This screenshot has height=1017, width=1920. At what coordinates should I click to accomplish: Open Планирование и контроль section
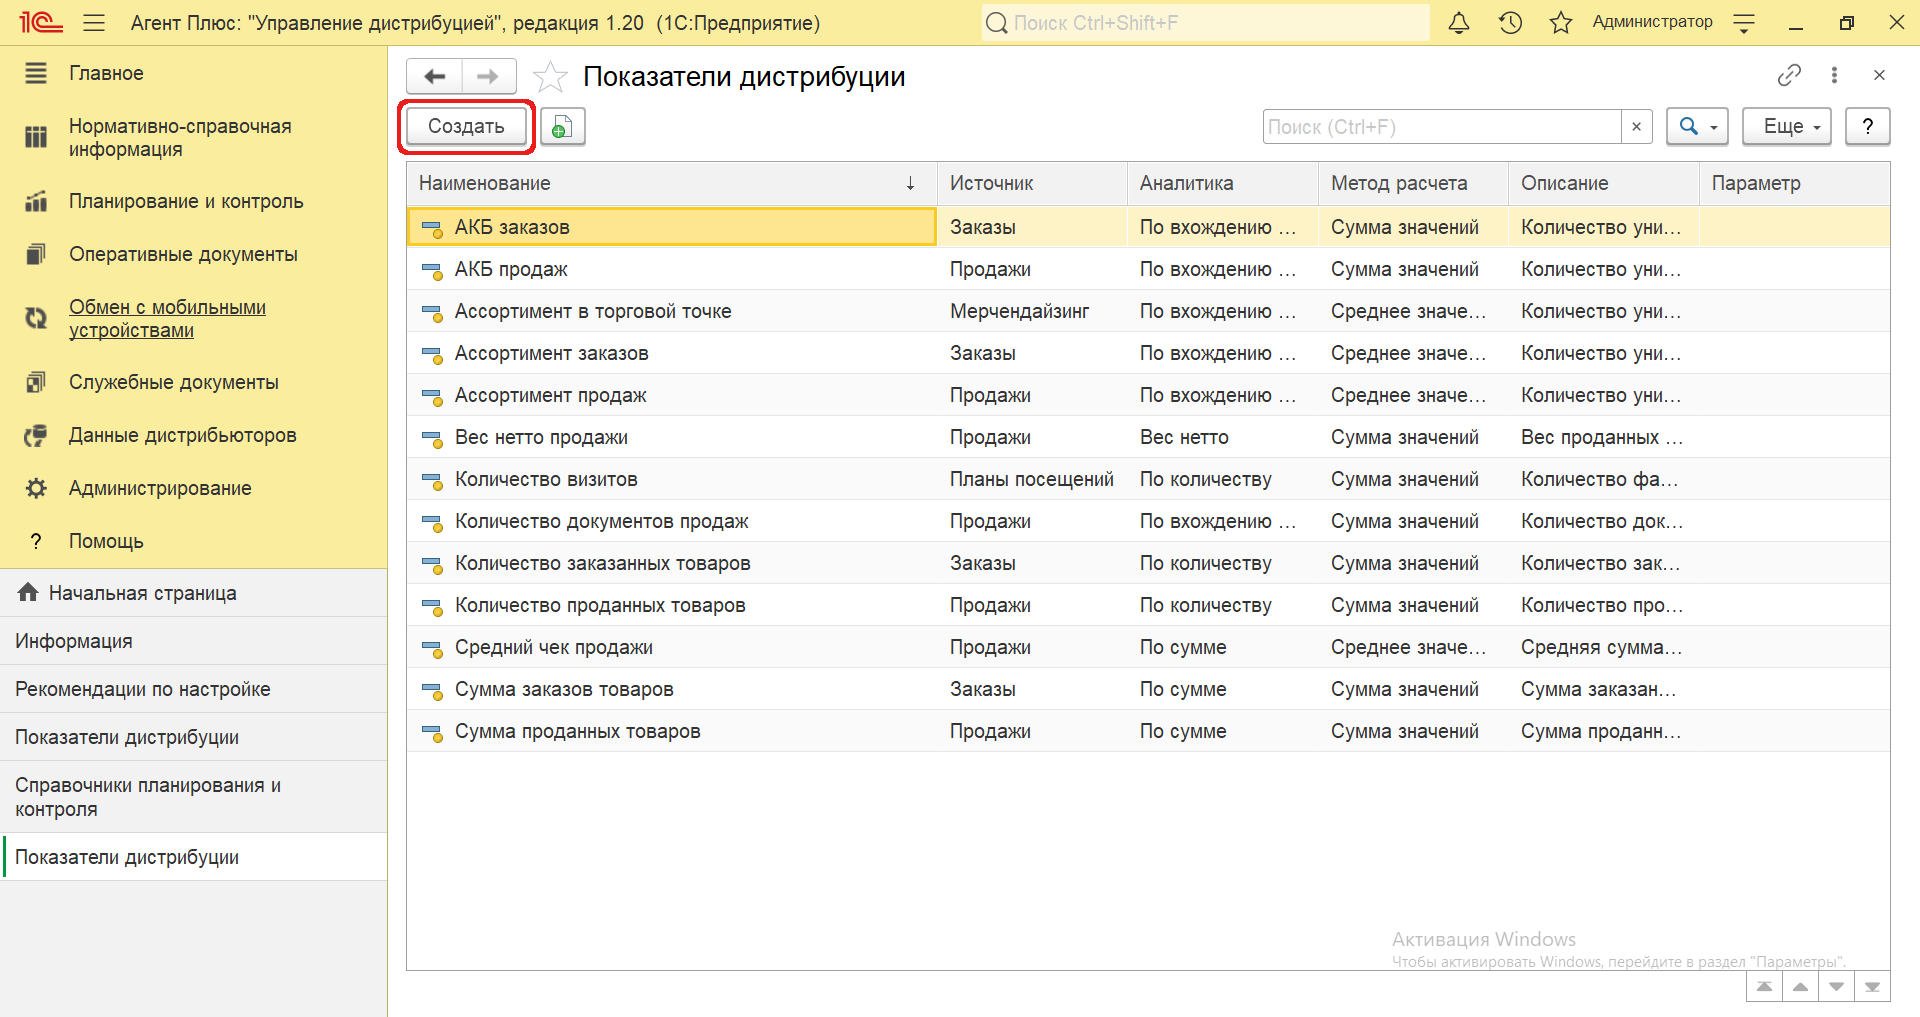[193, 201]
